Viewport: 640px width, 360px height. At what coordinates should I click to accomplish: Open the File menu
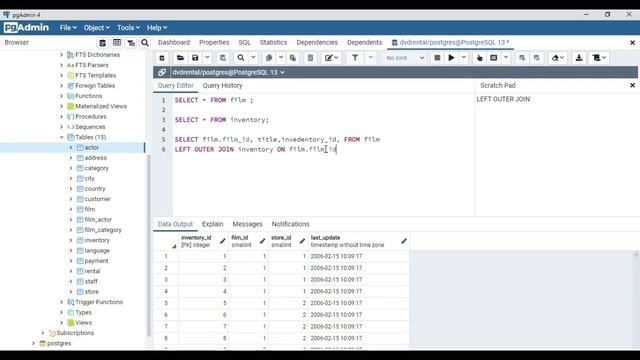point(68,28)
